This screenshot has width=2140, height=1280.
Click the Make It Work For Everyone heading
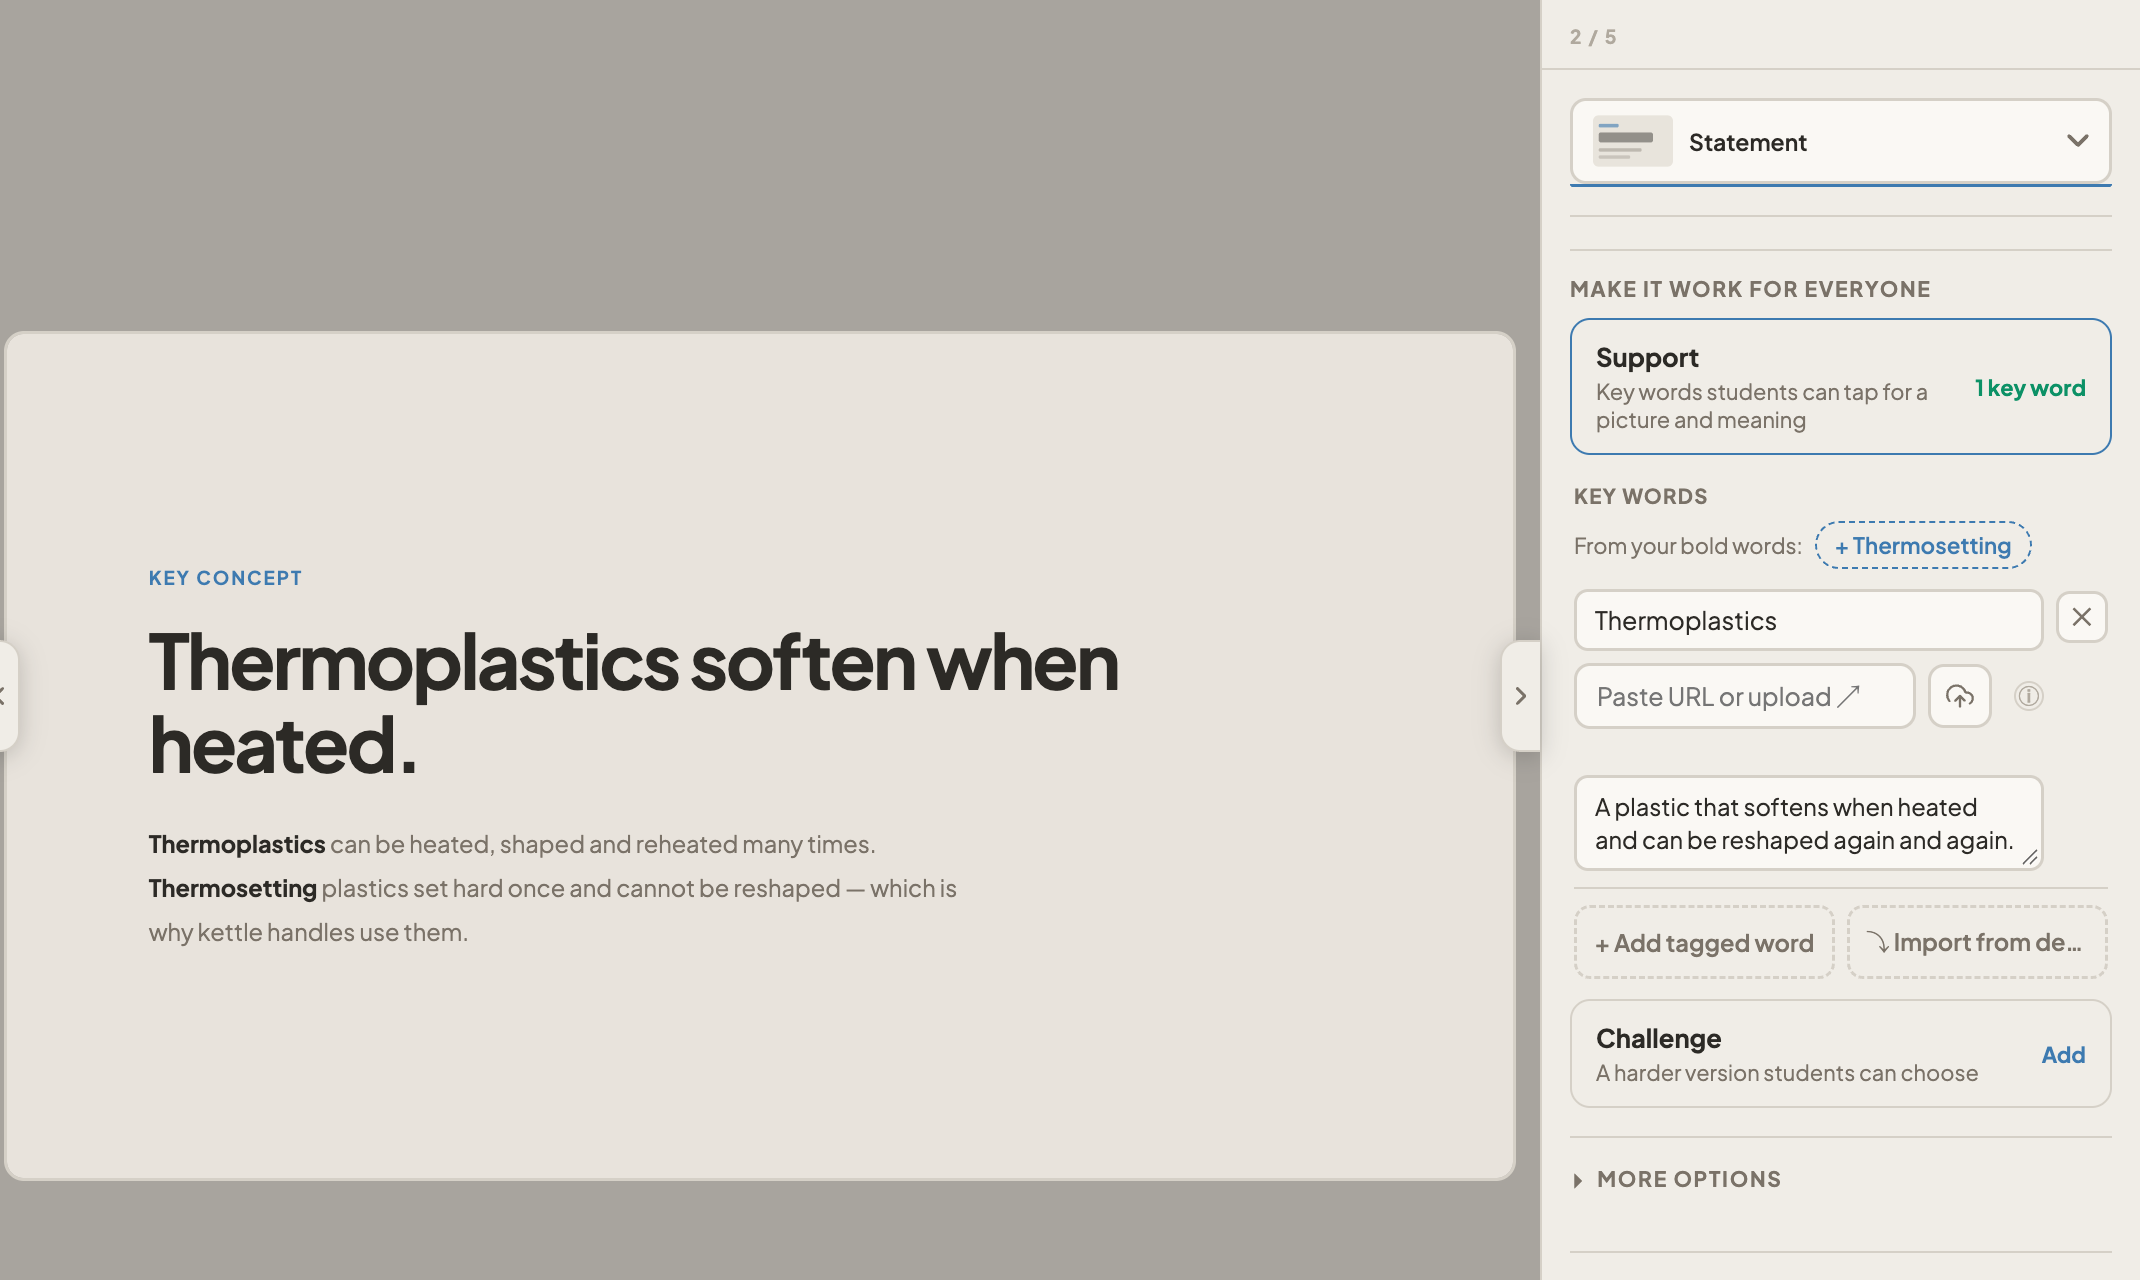[1750, 289]
